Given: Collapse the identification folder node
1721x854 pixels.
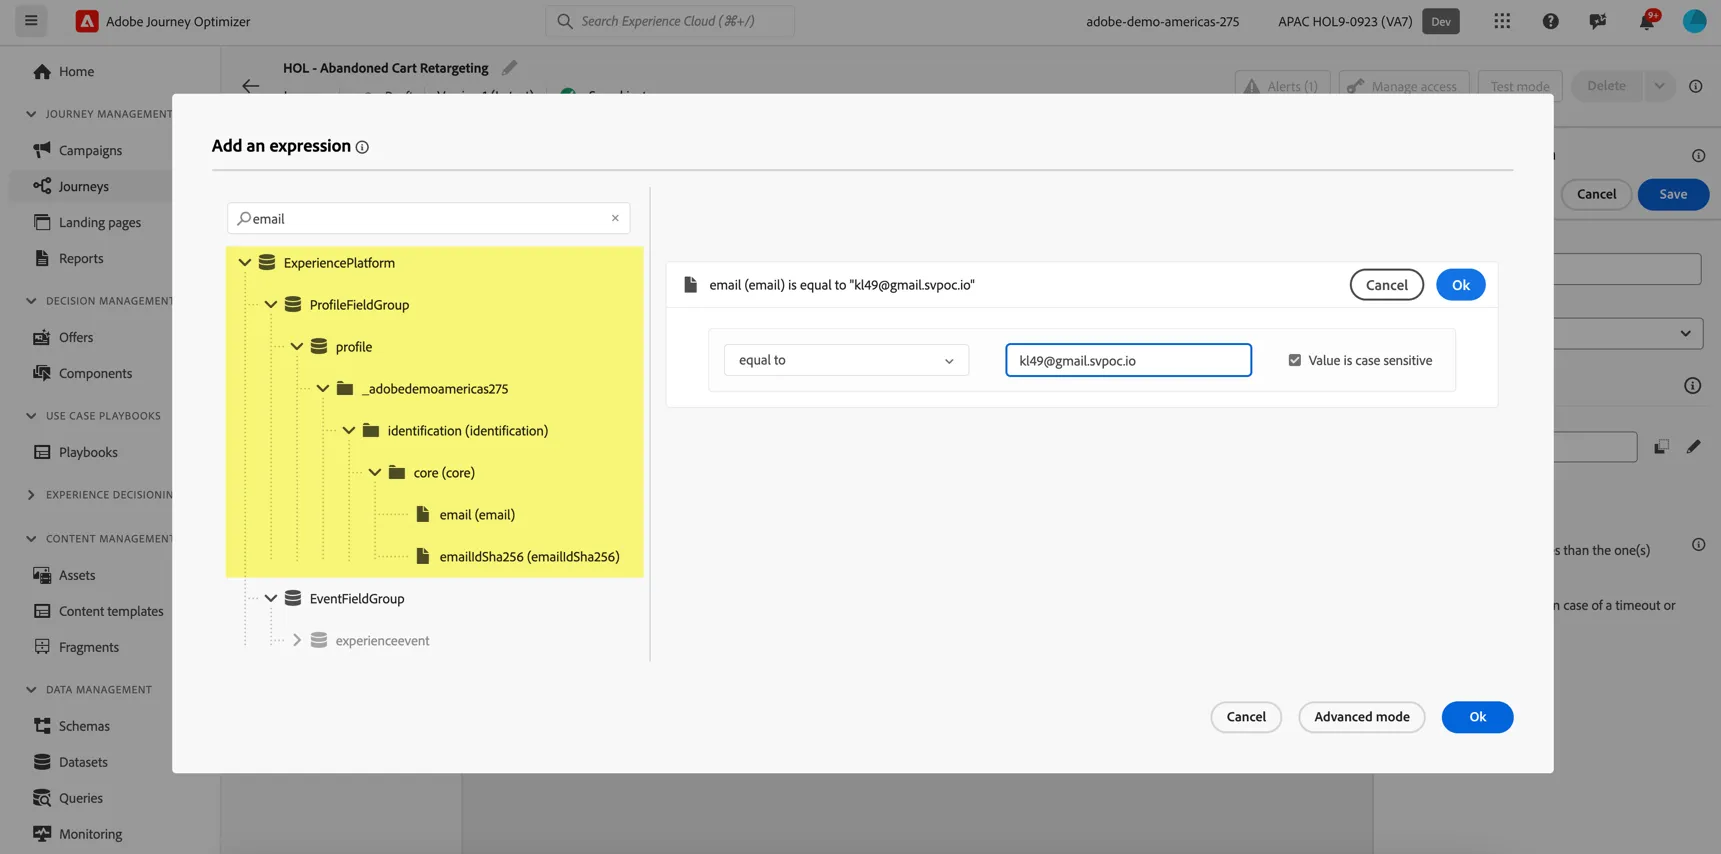Looking at the screenshot, I should point(349,431).
